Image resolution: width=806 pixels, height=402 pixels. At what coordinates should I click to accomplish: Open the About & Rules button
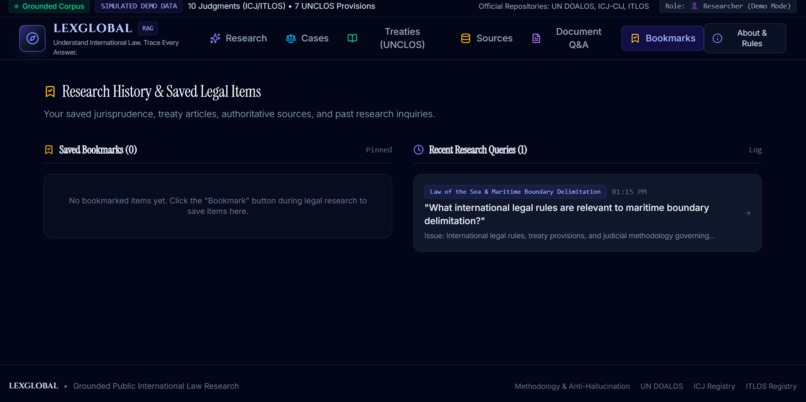pos(745,38)
